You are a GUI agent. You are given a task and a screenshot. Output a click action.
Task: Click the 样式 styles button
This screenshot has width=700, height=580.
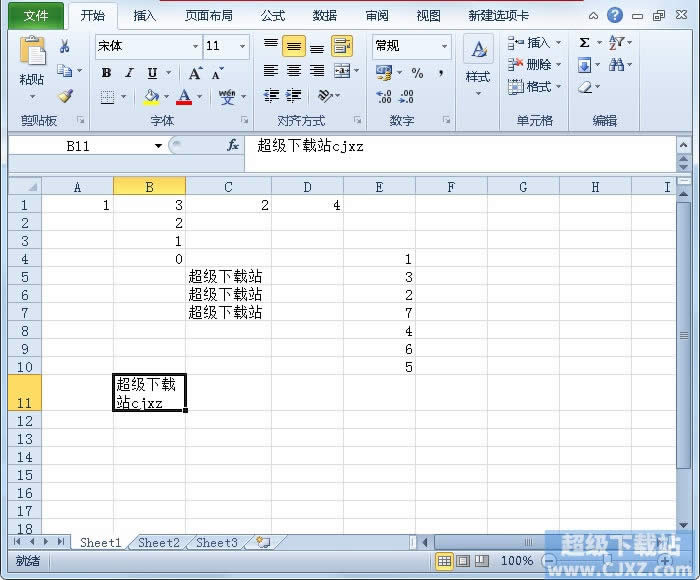tap(478, 65)
